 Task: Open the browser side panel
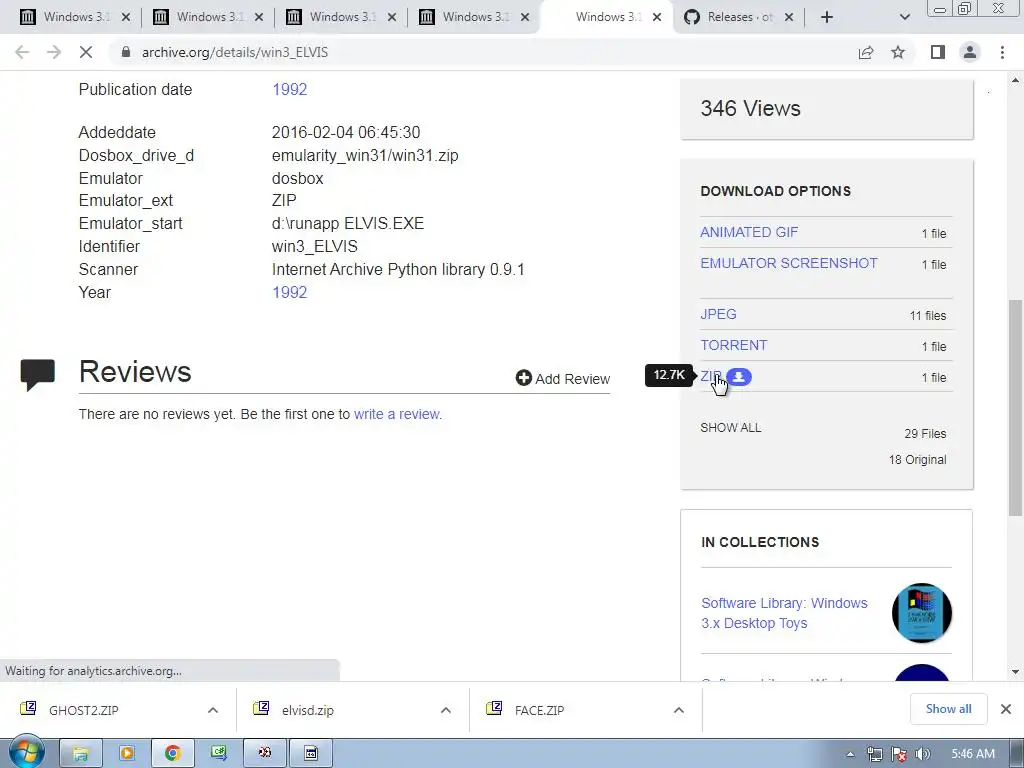(x=938, y=52)
